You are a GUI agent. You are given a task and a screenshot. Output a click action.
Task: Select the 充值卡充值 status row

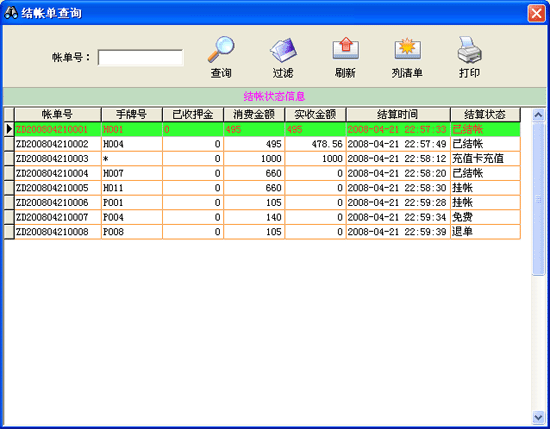coord(267,159)
